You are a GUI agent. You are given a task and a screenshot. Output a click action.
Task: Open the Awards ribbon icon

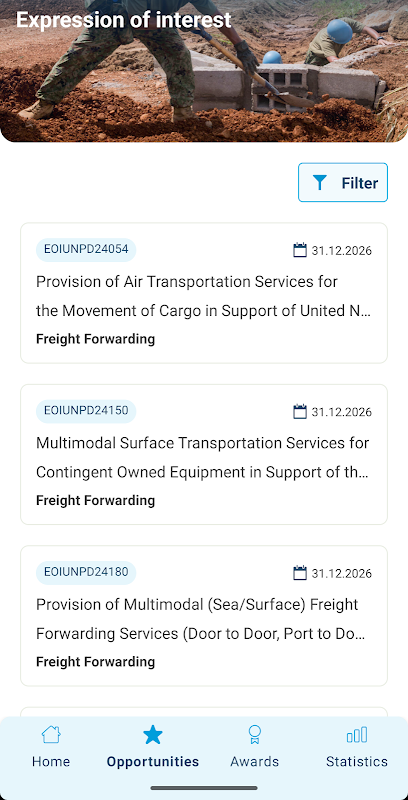[254, 735]
